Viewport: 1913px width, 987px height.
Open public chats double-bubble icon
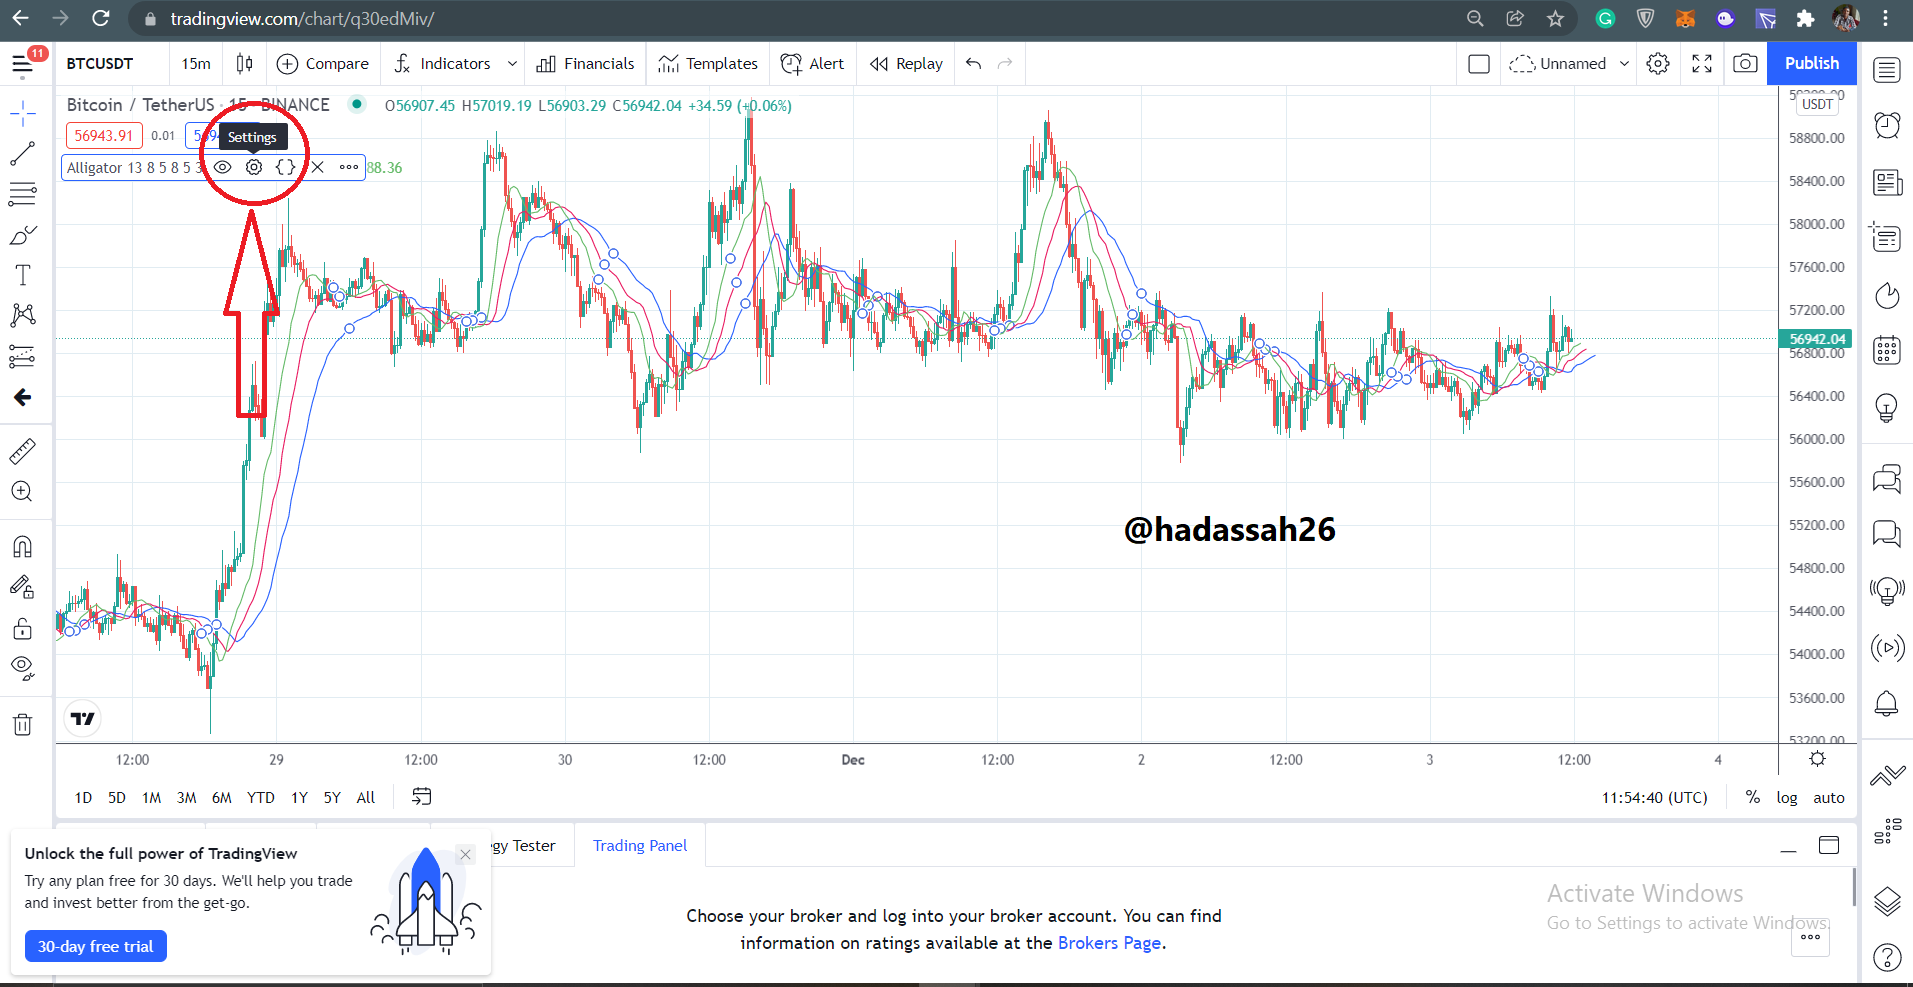point(1887,478)
